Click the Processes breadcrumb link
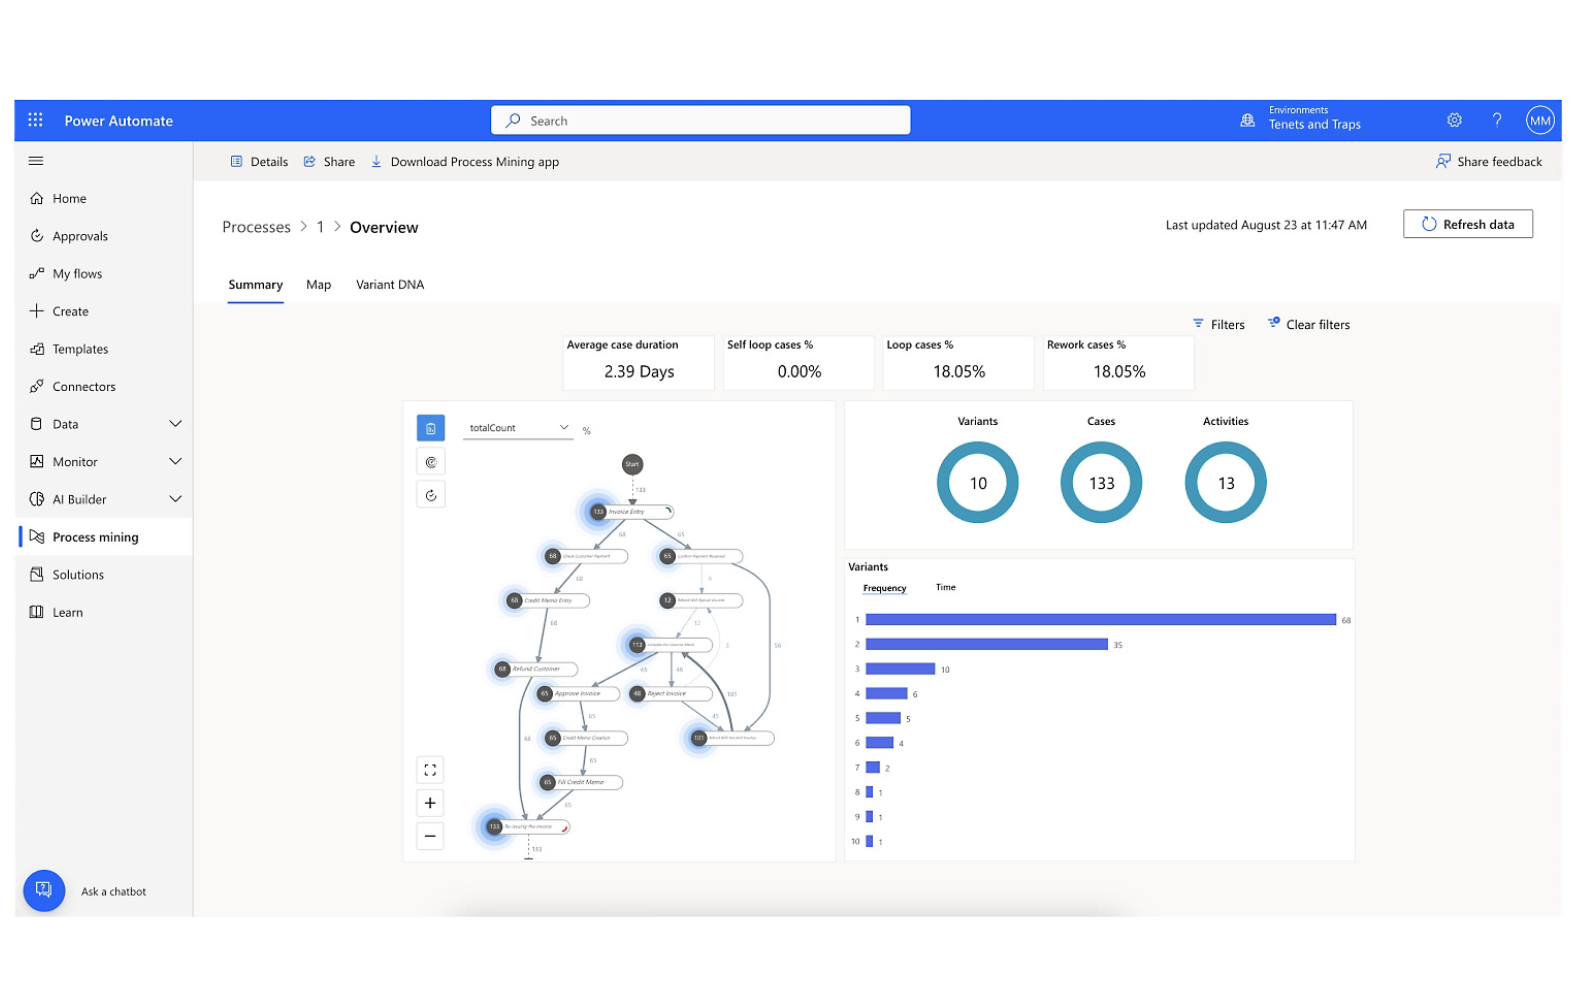Image resolution: width=1584 pixels, height=1000 pixels. (256, 227)
